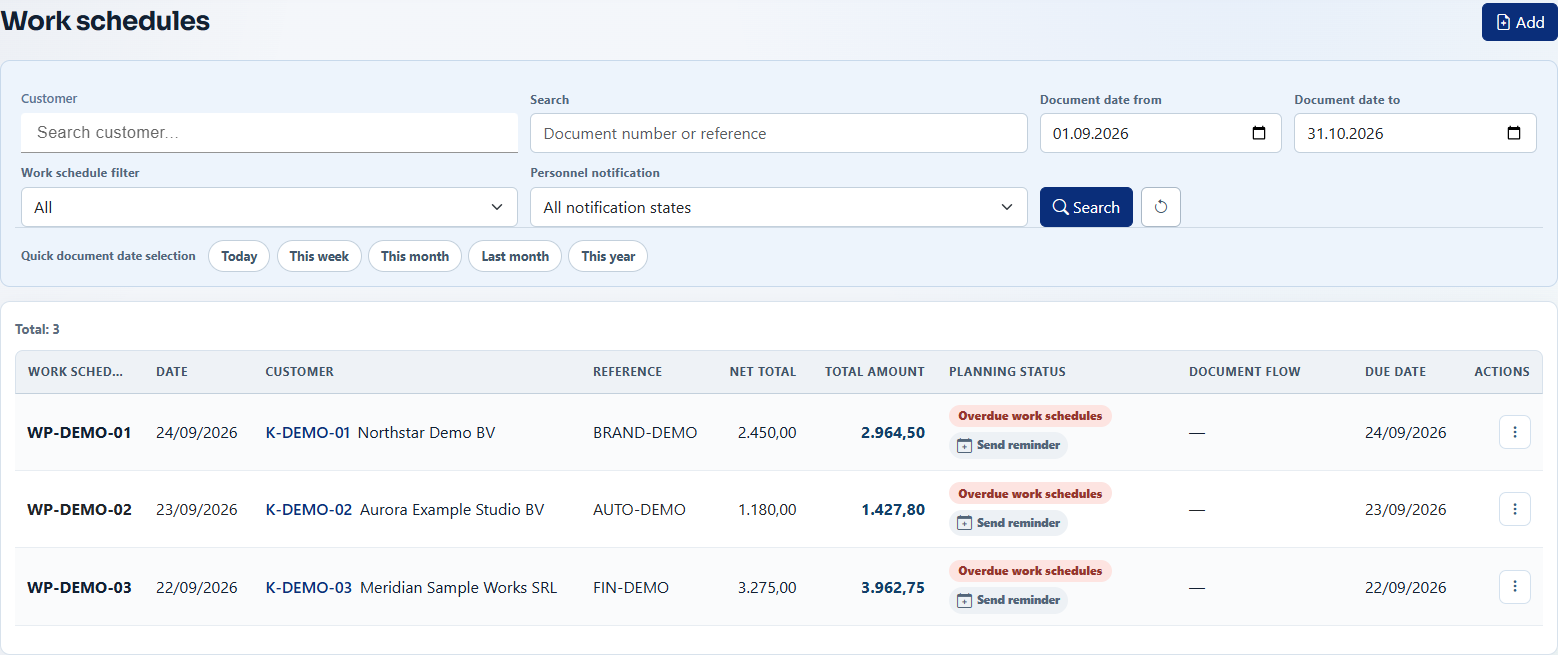Select the Last month quick date chip
This screenshot has width=1558, height=655.
[515, 256]
